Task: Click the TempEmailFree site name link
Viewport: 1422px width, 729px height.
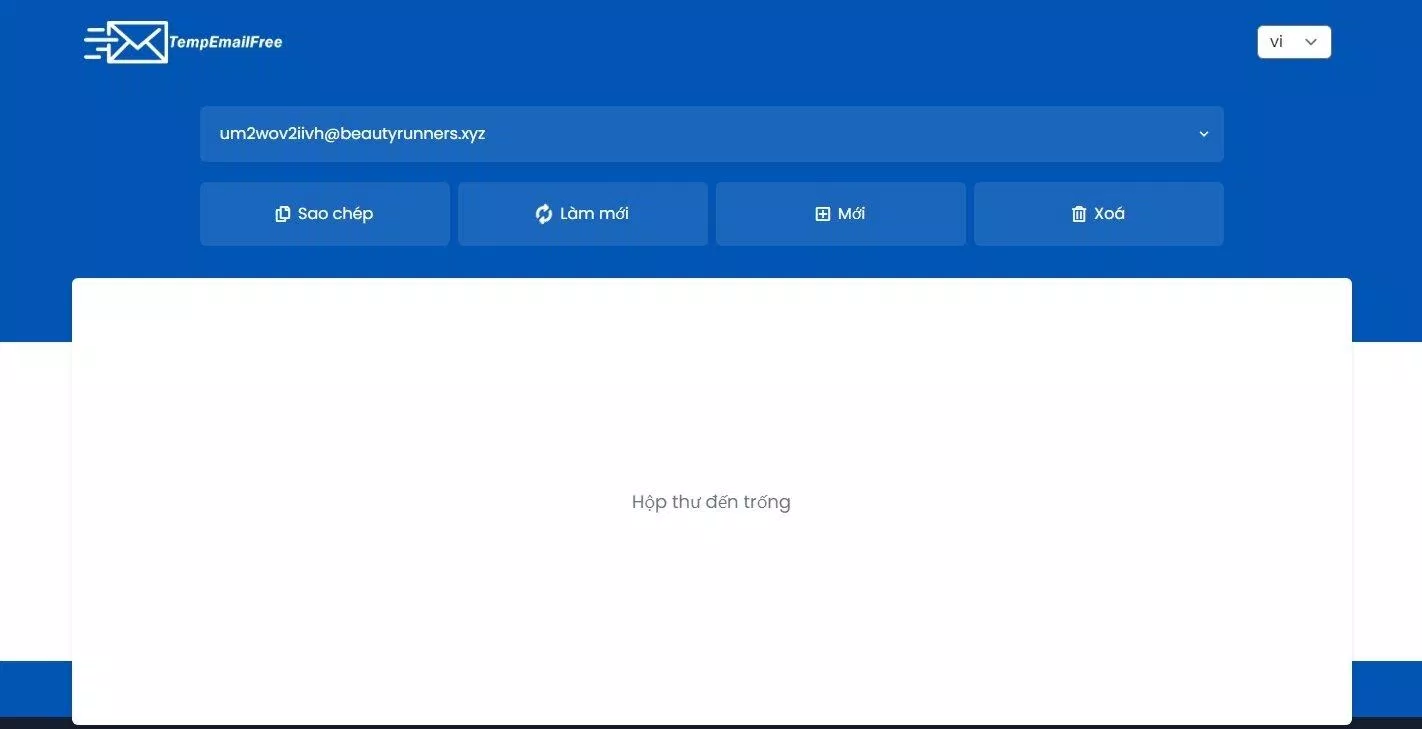Action: point(225,41)
